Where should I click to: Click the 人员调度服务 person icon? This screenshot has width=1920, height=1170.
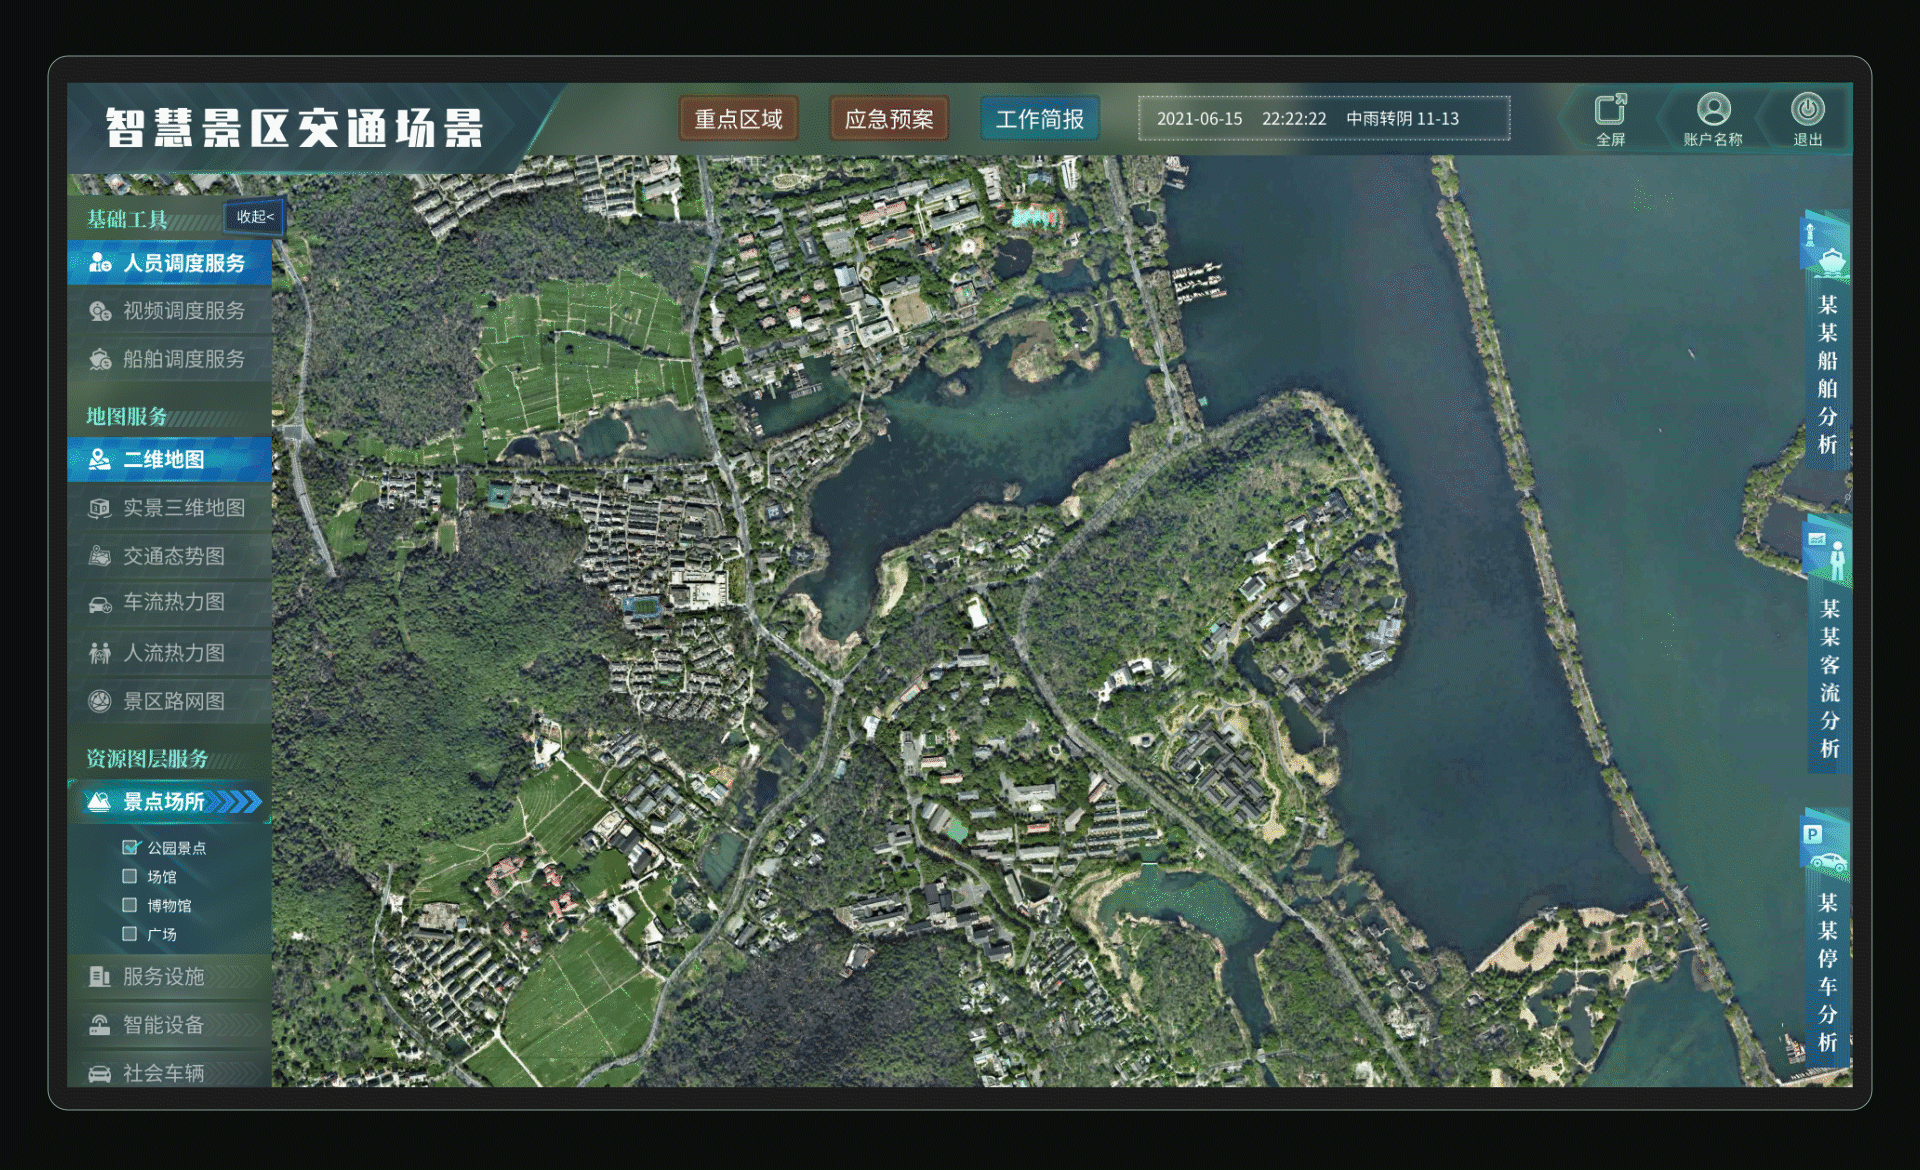click(x=100, y=263)
